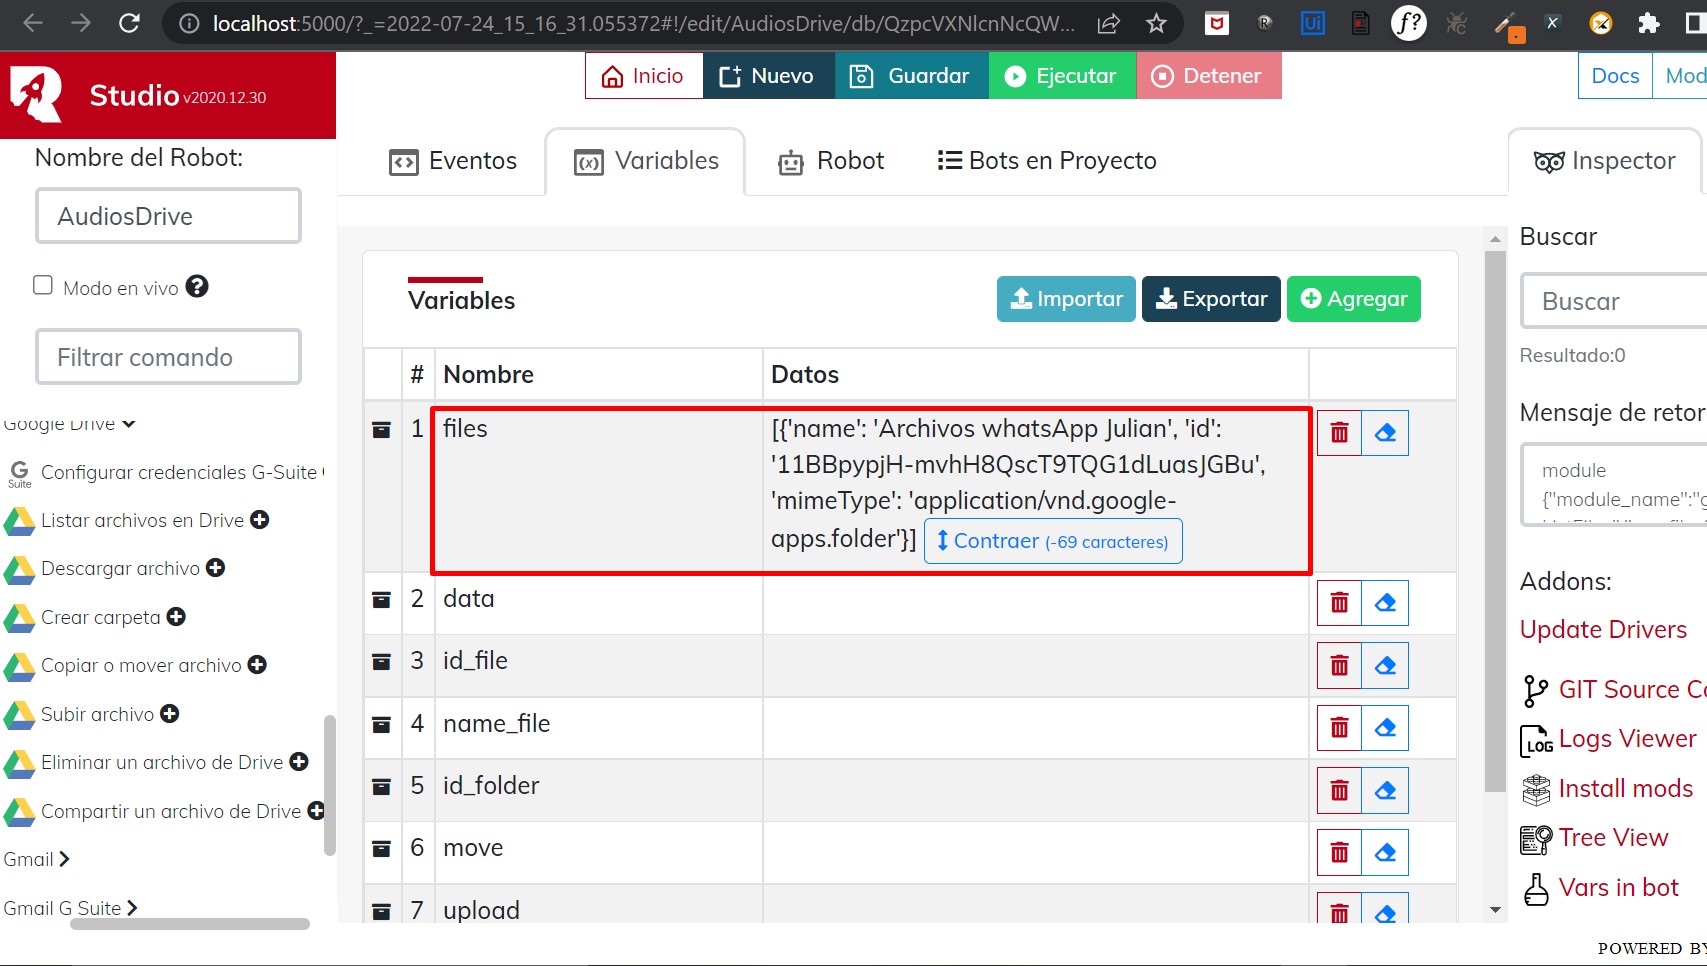Add a new variable with Agregar

point(1353,298)
